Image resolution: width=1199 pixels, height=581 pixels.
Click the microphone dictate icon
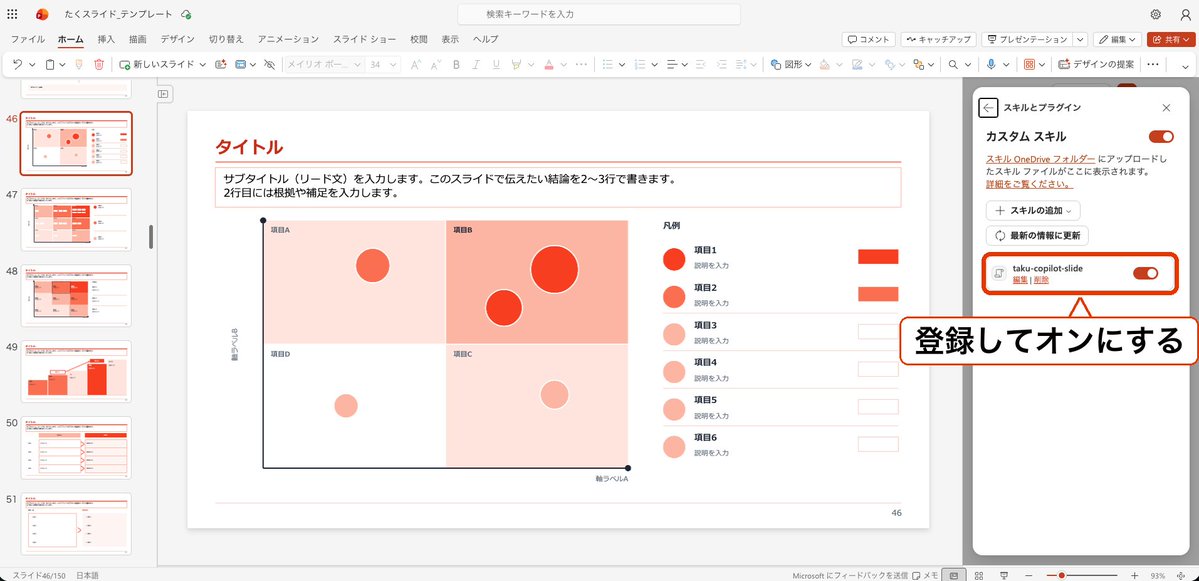(991, 65)
